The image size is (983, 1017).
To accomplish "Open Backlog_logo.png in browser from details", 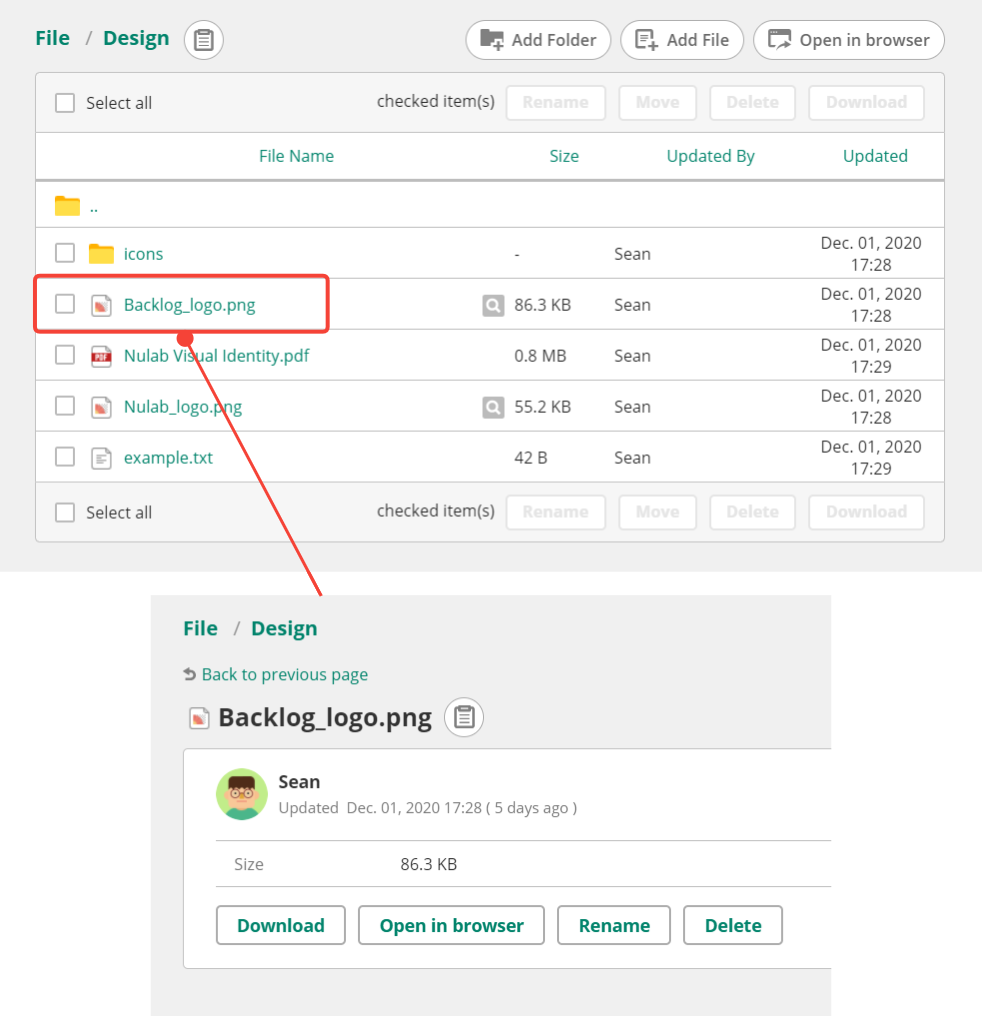I will [x=451, y=926].
